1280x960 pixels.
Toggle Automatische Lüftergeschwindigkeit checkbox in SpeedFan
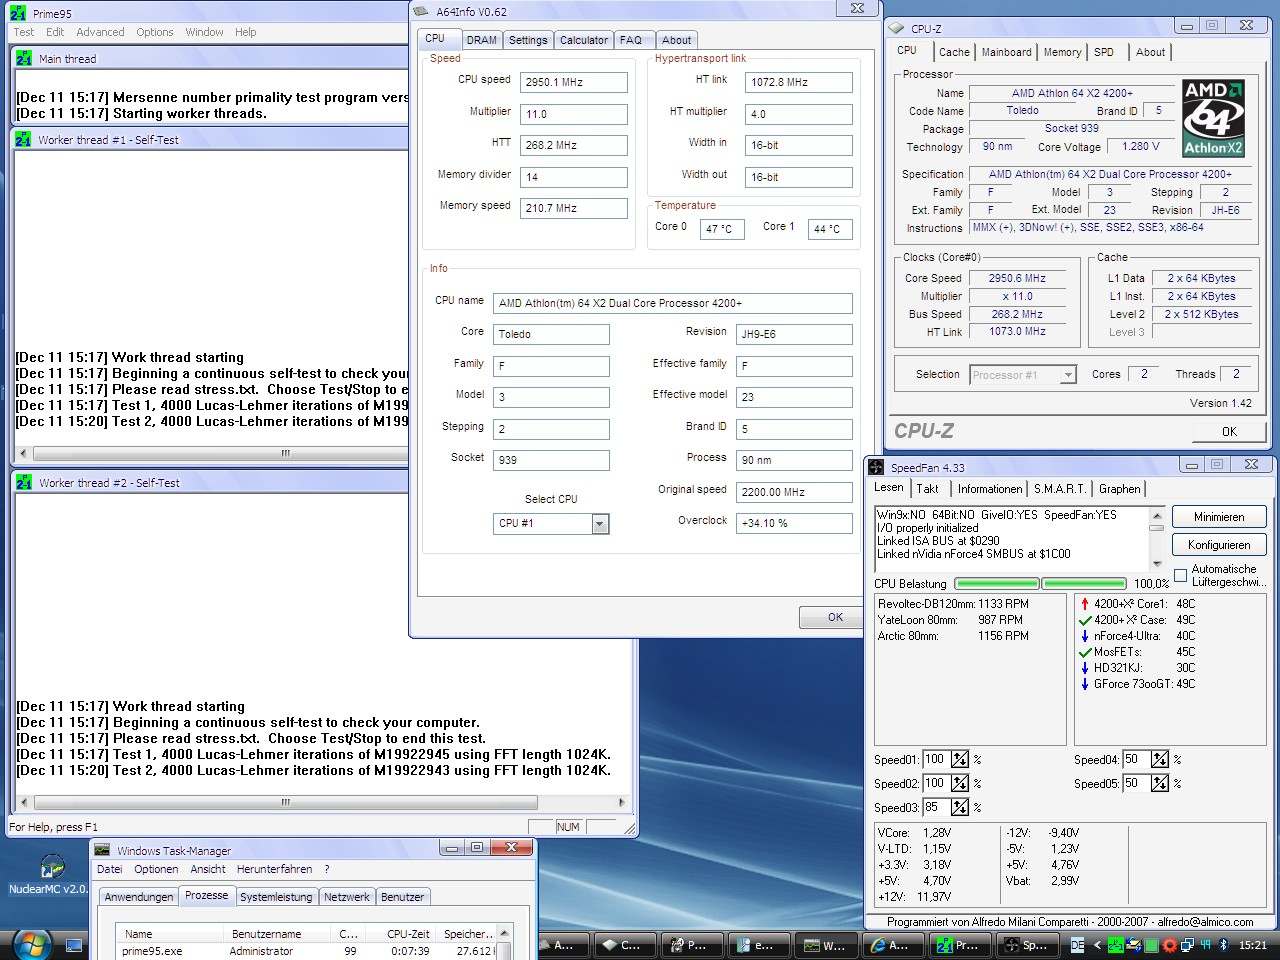[1180, 575]
